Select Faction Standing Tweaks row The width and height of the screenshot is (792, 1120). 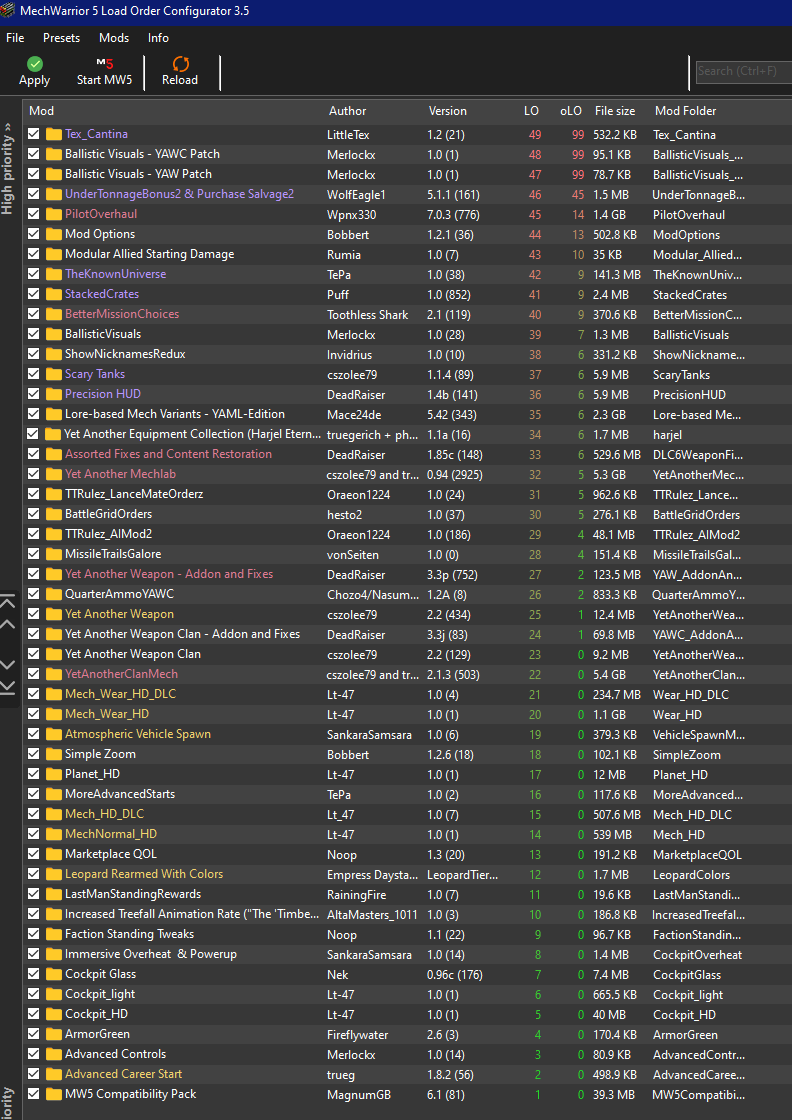(x=407, y=934)
